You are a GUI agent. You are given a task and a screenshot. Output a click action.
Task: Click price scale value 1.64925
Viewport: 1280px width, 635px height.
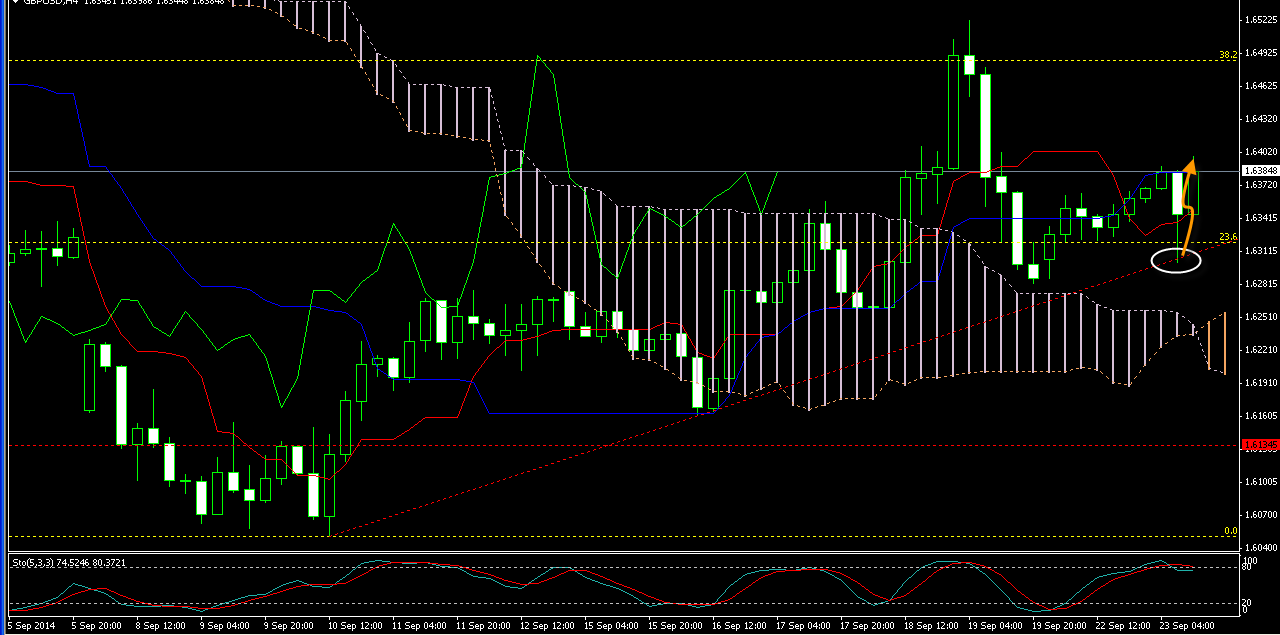click(1261, 53)
